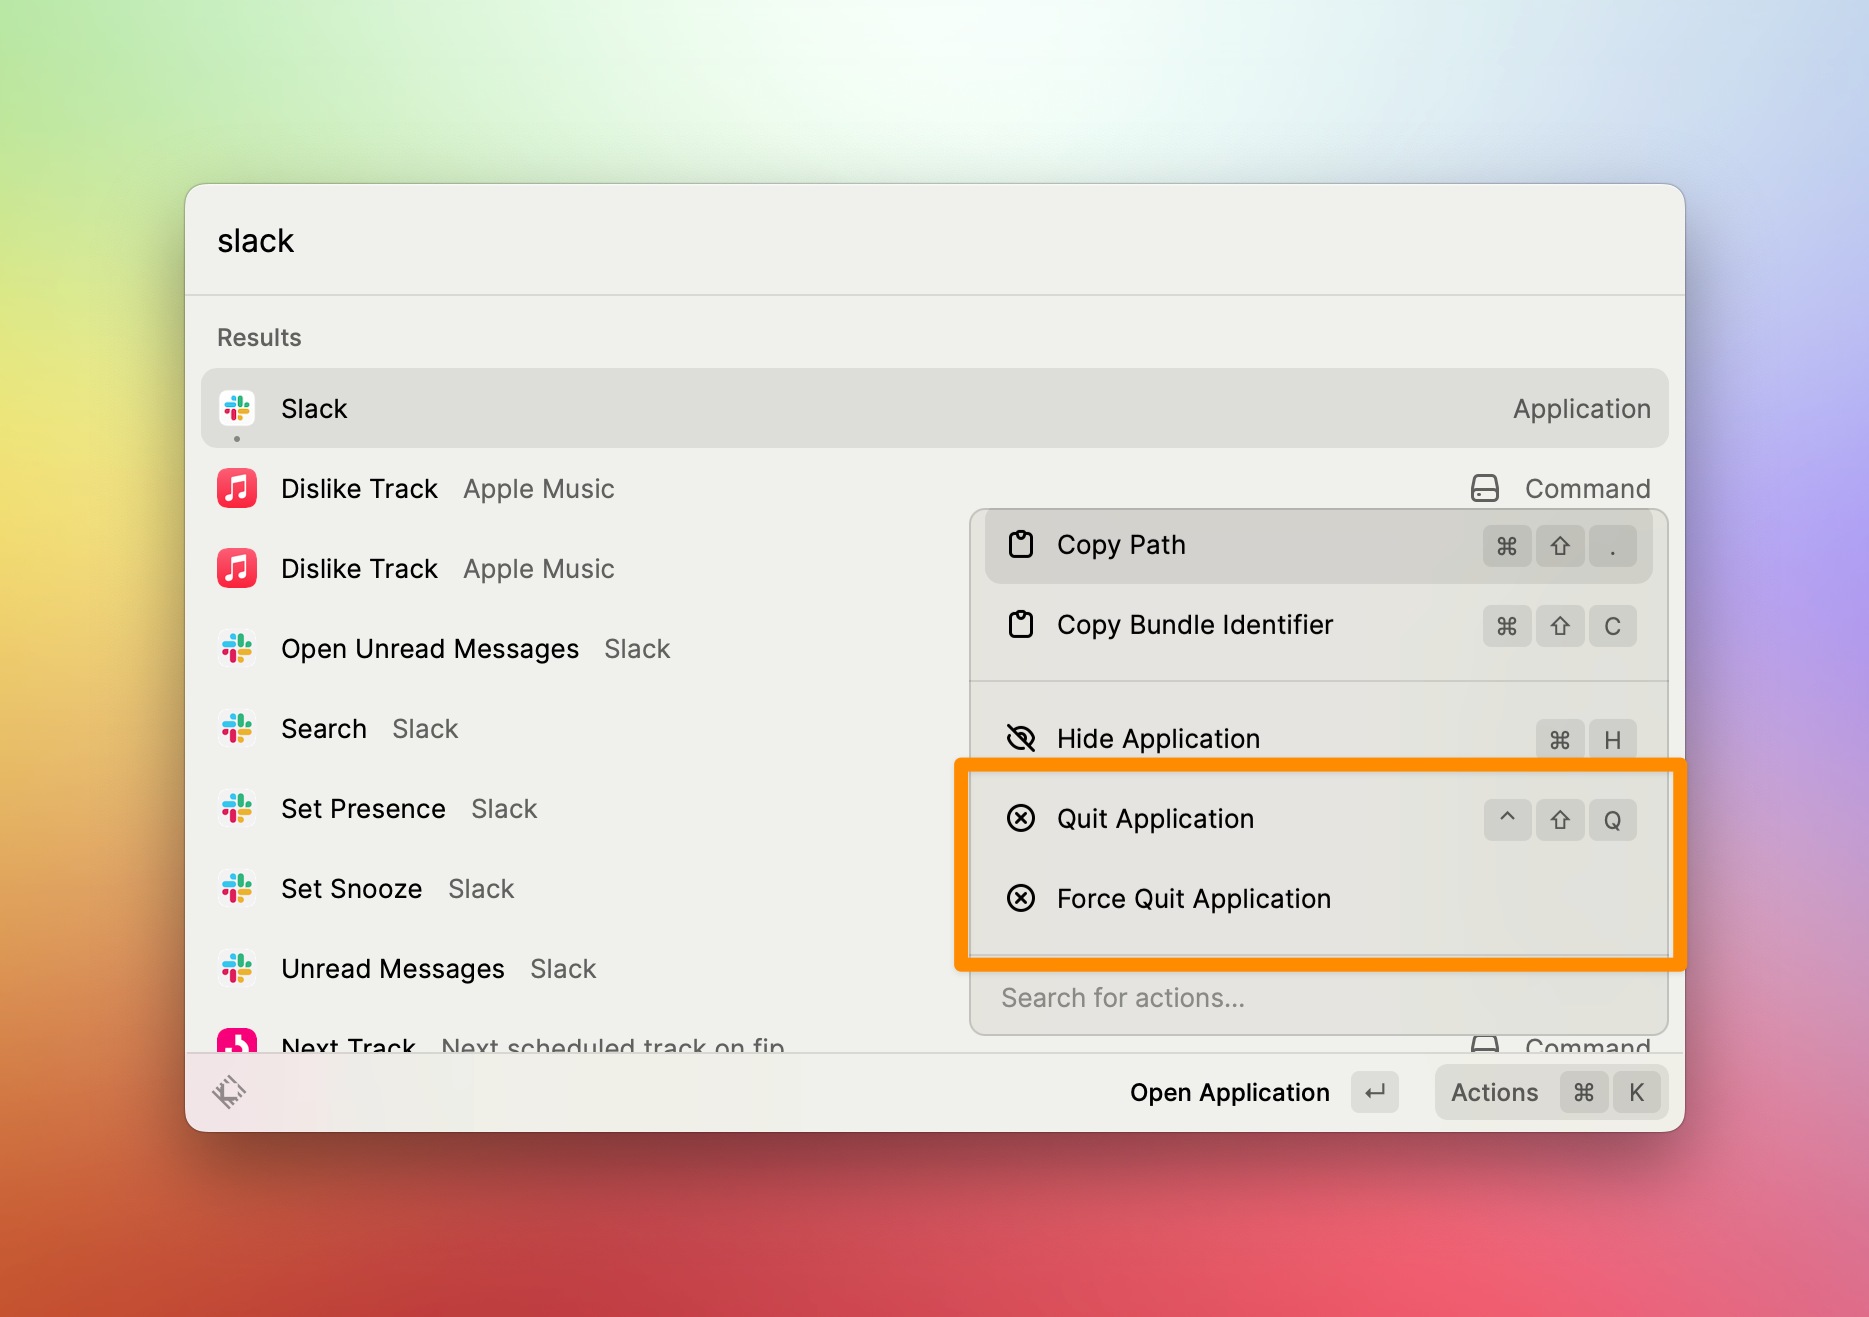Click the clipboard icon next to Copy Path
The image size is (1869, 1317).
tap(1021, 544)
